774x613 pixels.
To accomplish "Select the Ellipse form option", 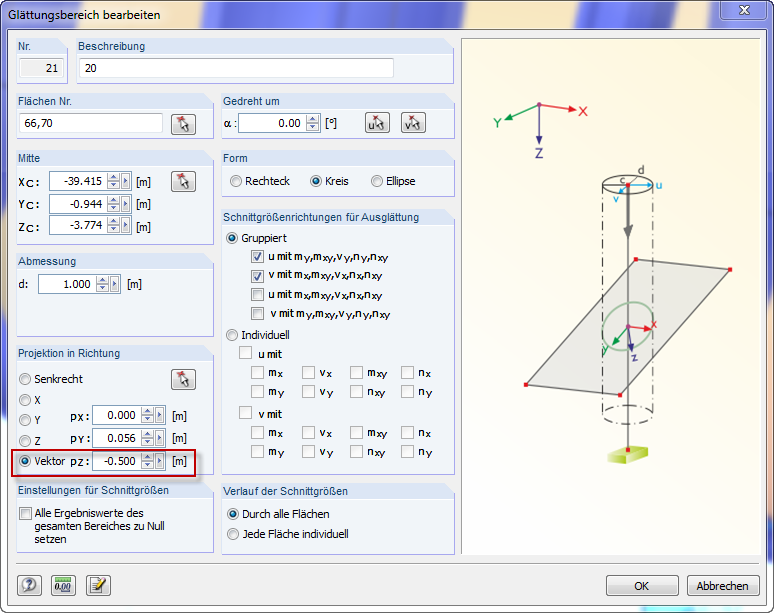I will click(377, 181).
